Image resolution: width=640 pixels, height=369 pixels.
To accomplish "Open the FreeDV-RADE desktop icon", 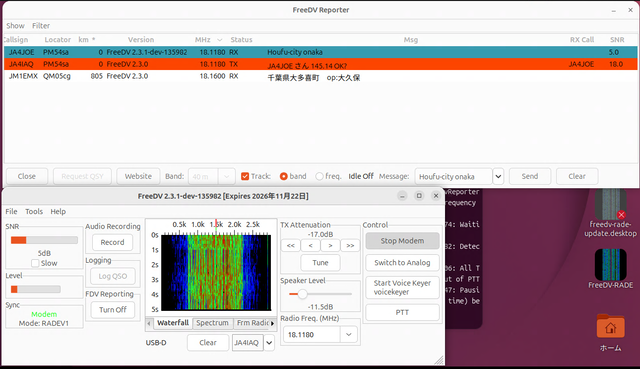I will click(x=610, y=268).
